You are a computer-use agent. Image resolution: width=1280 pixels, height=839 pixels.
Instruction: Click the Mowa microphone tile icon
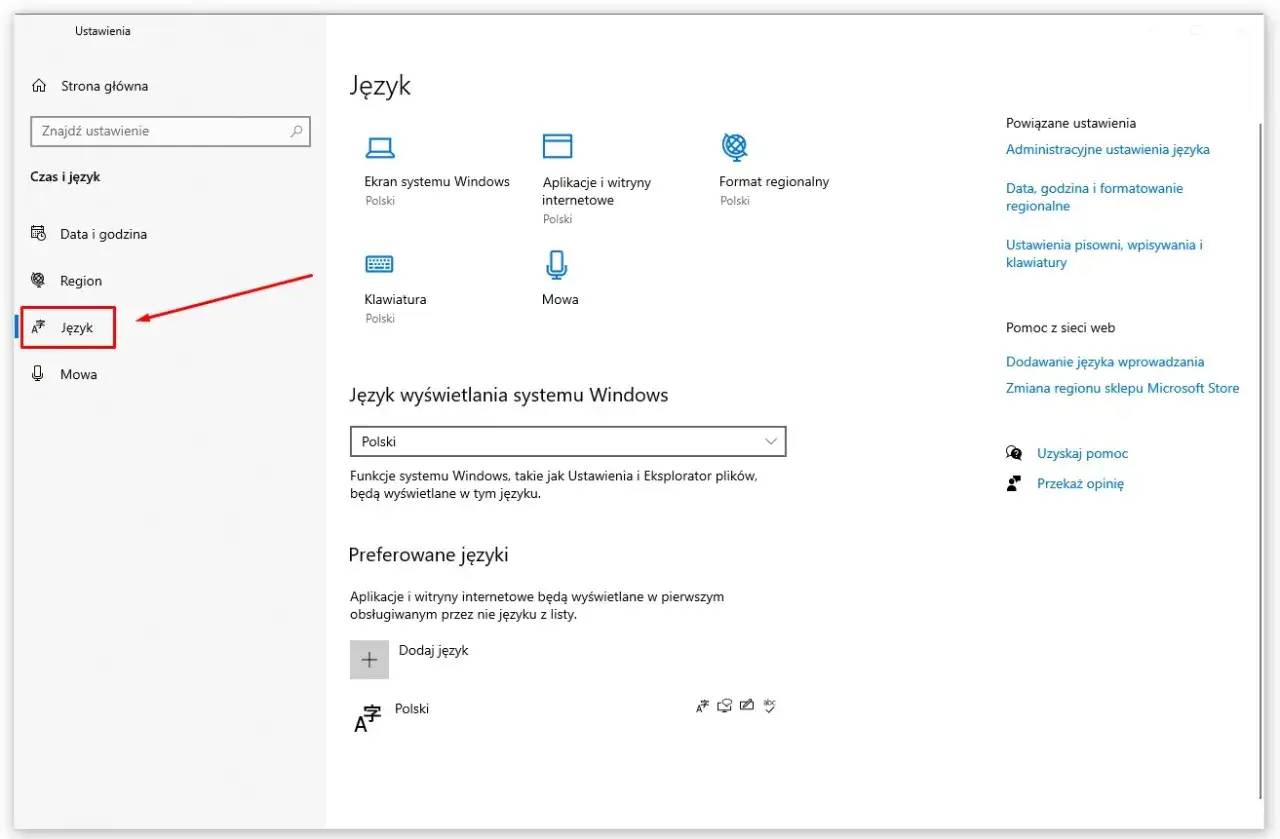coord(556,265)
